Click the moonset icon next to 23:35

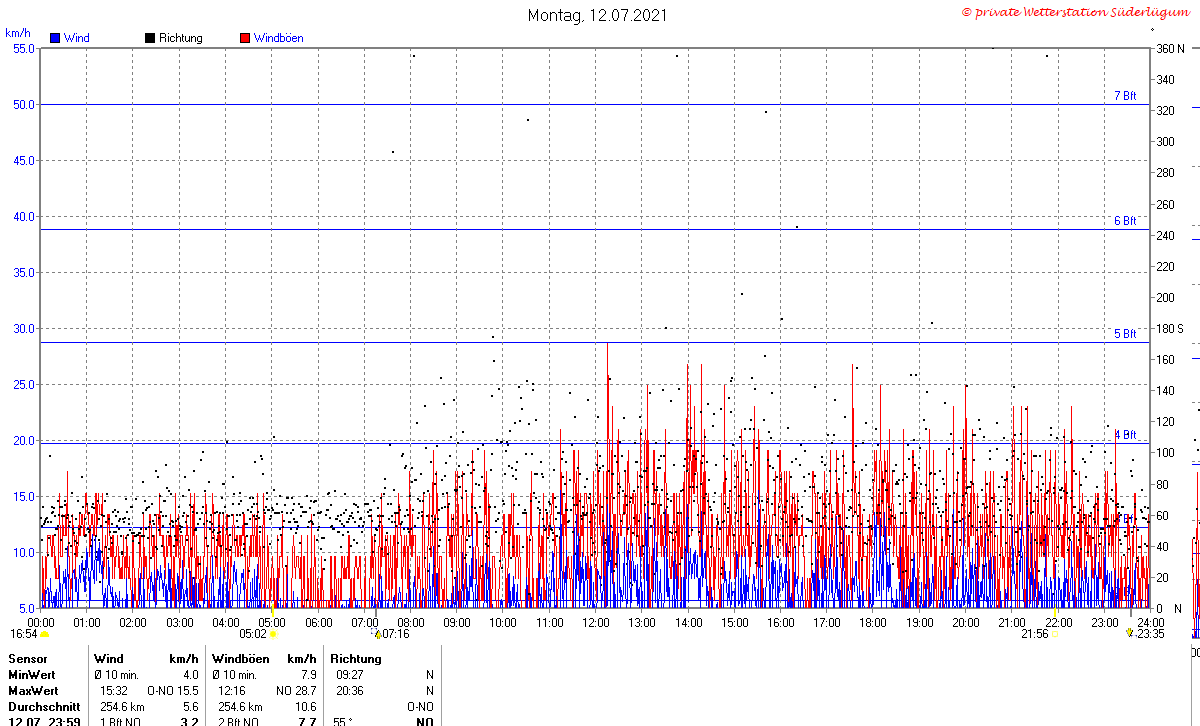pos(1129,633)
